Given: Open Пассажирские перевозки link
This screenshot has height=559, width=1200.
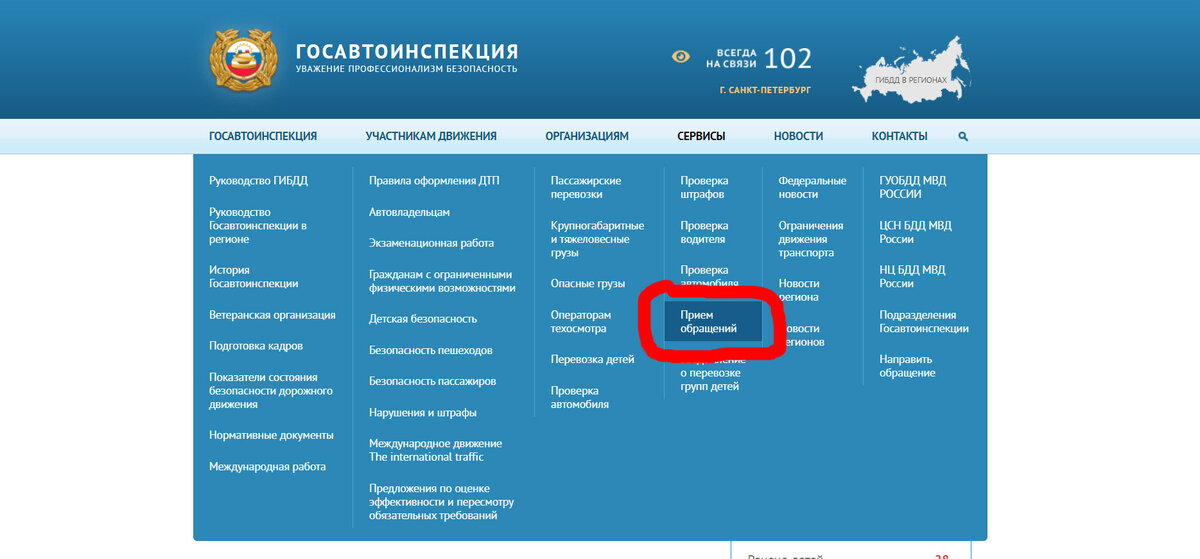Looking at the screenshot, I should [586, 188].
